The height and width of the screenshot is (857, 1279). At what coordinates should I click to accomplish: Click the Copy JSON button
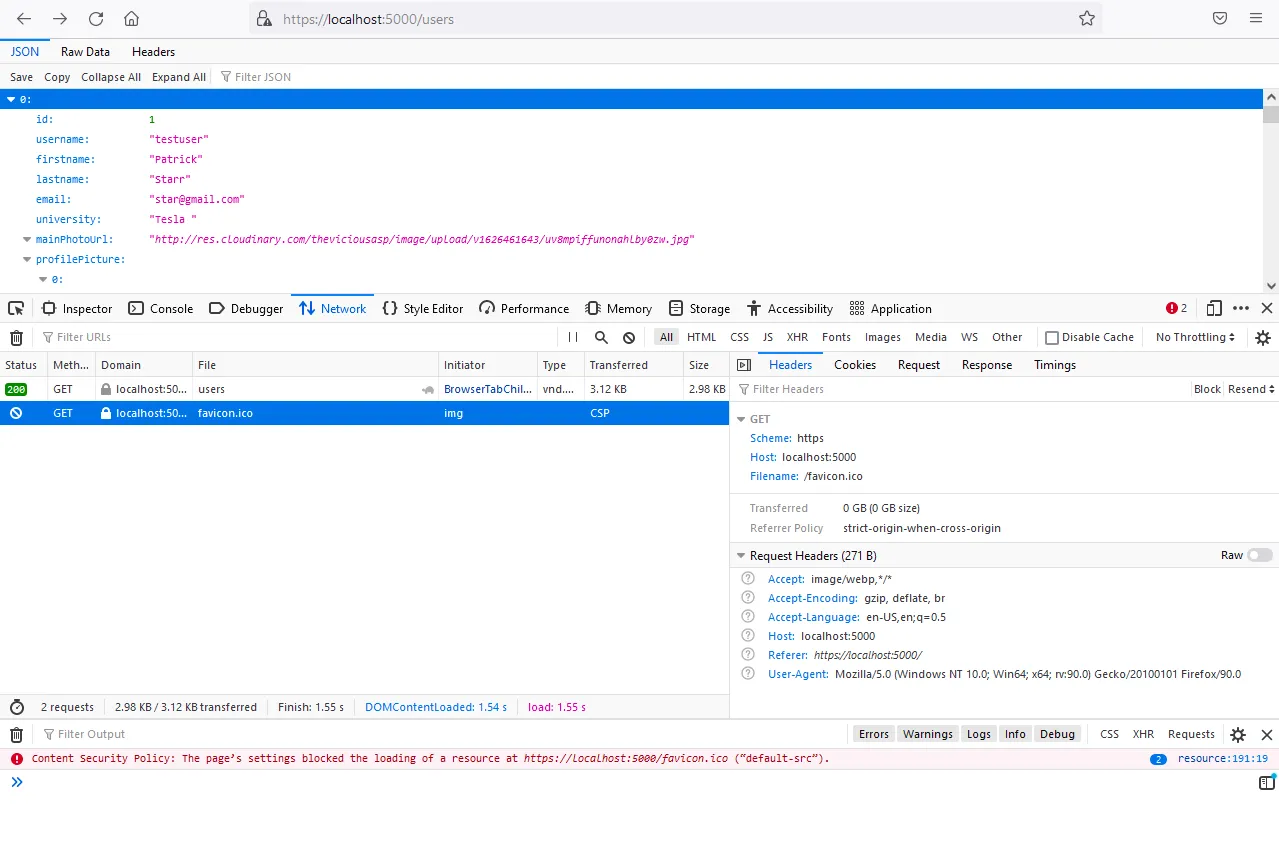(57, 77)
